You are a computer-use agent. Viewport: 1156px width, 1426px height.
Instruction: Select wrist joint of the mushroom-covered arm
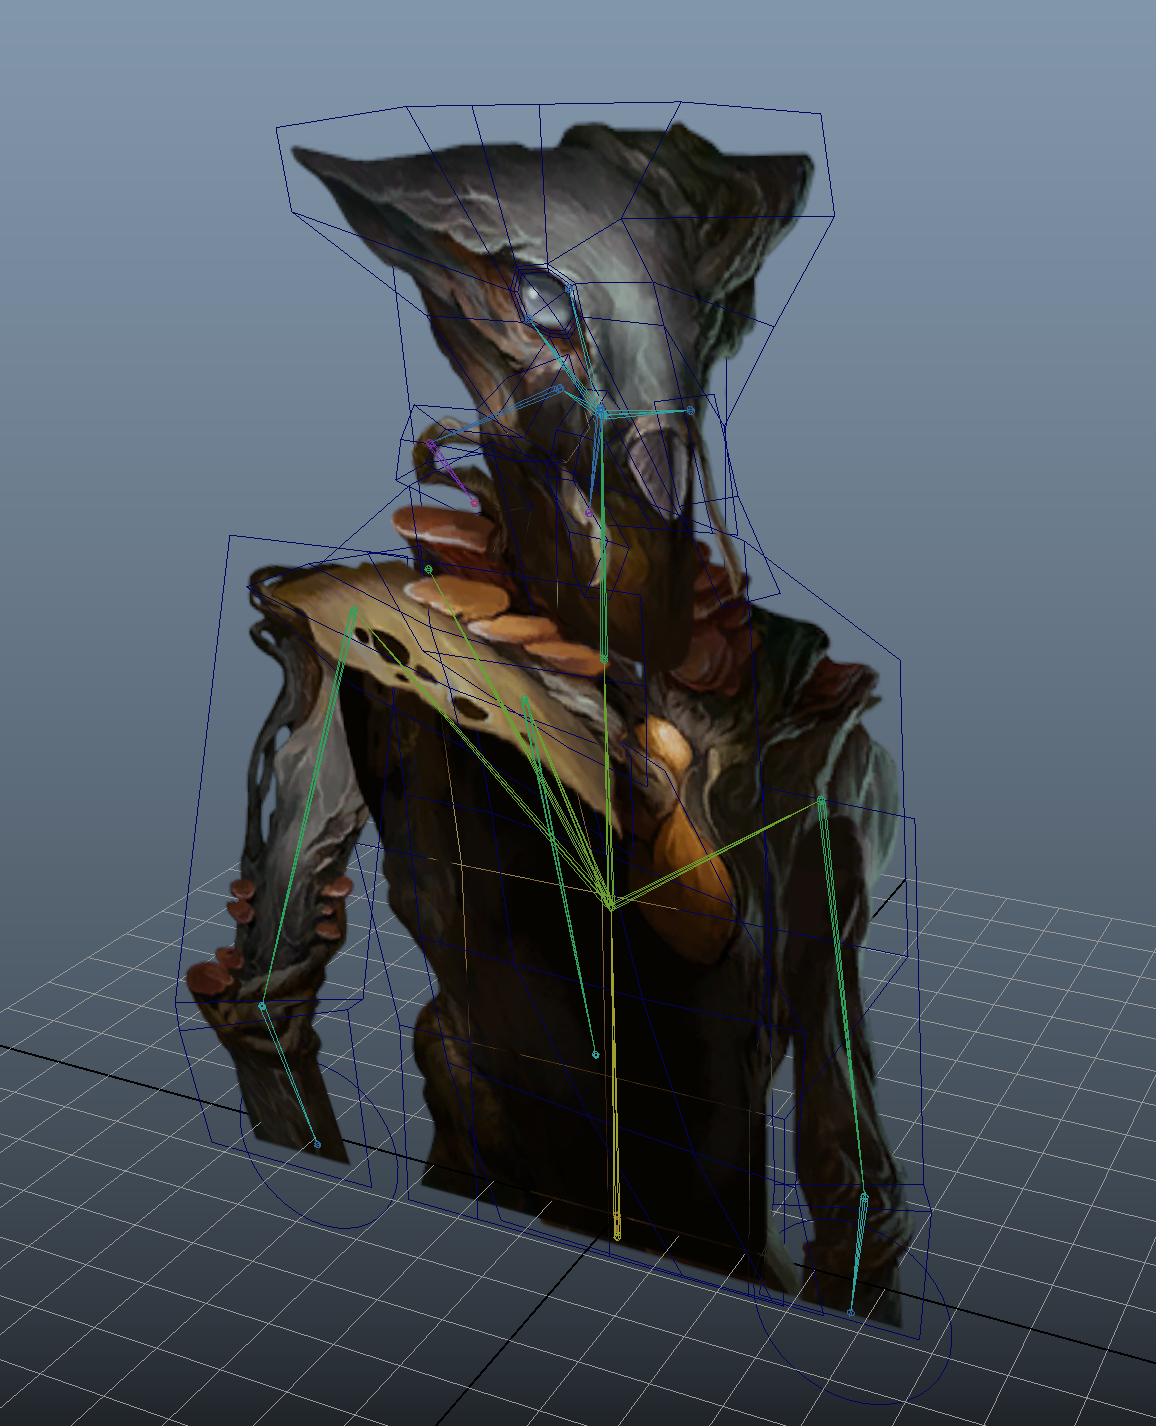tap(262, 1006)
